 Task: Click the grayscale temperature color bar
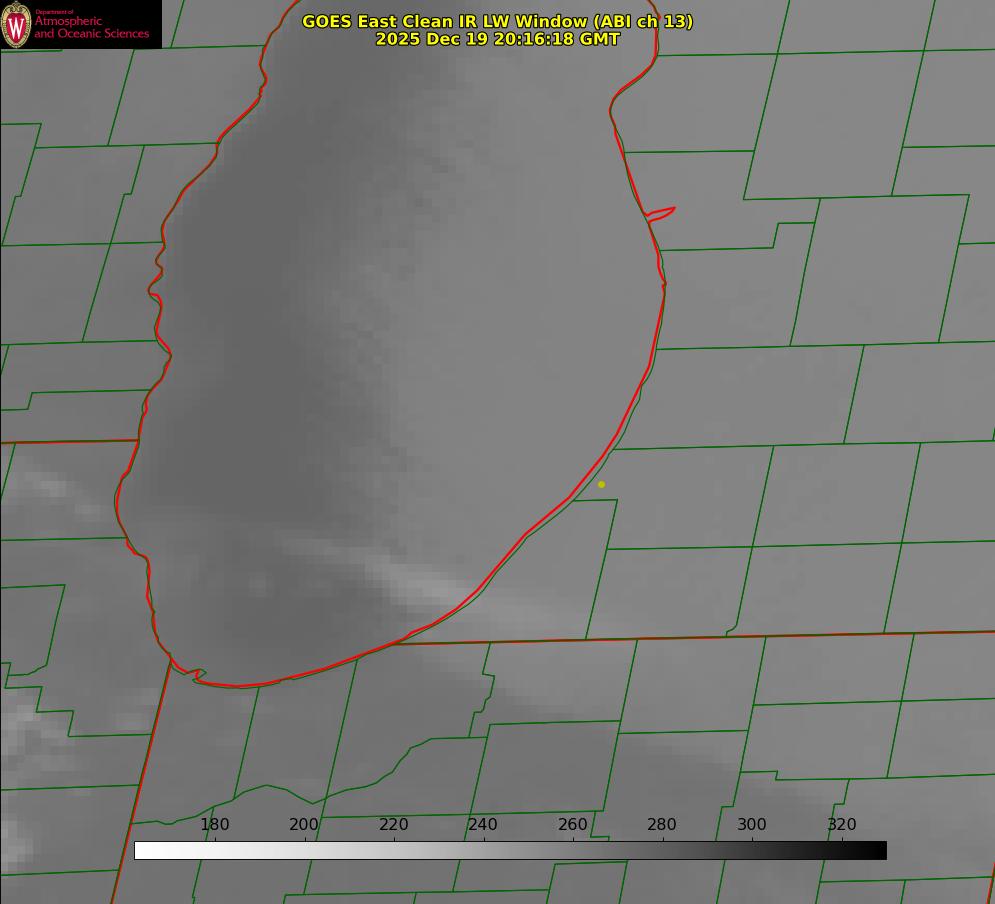click(x=510, y=850)
